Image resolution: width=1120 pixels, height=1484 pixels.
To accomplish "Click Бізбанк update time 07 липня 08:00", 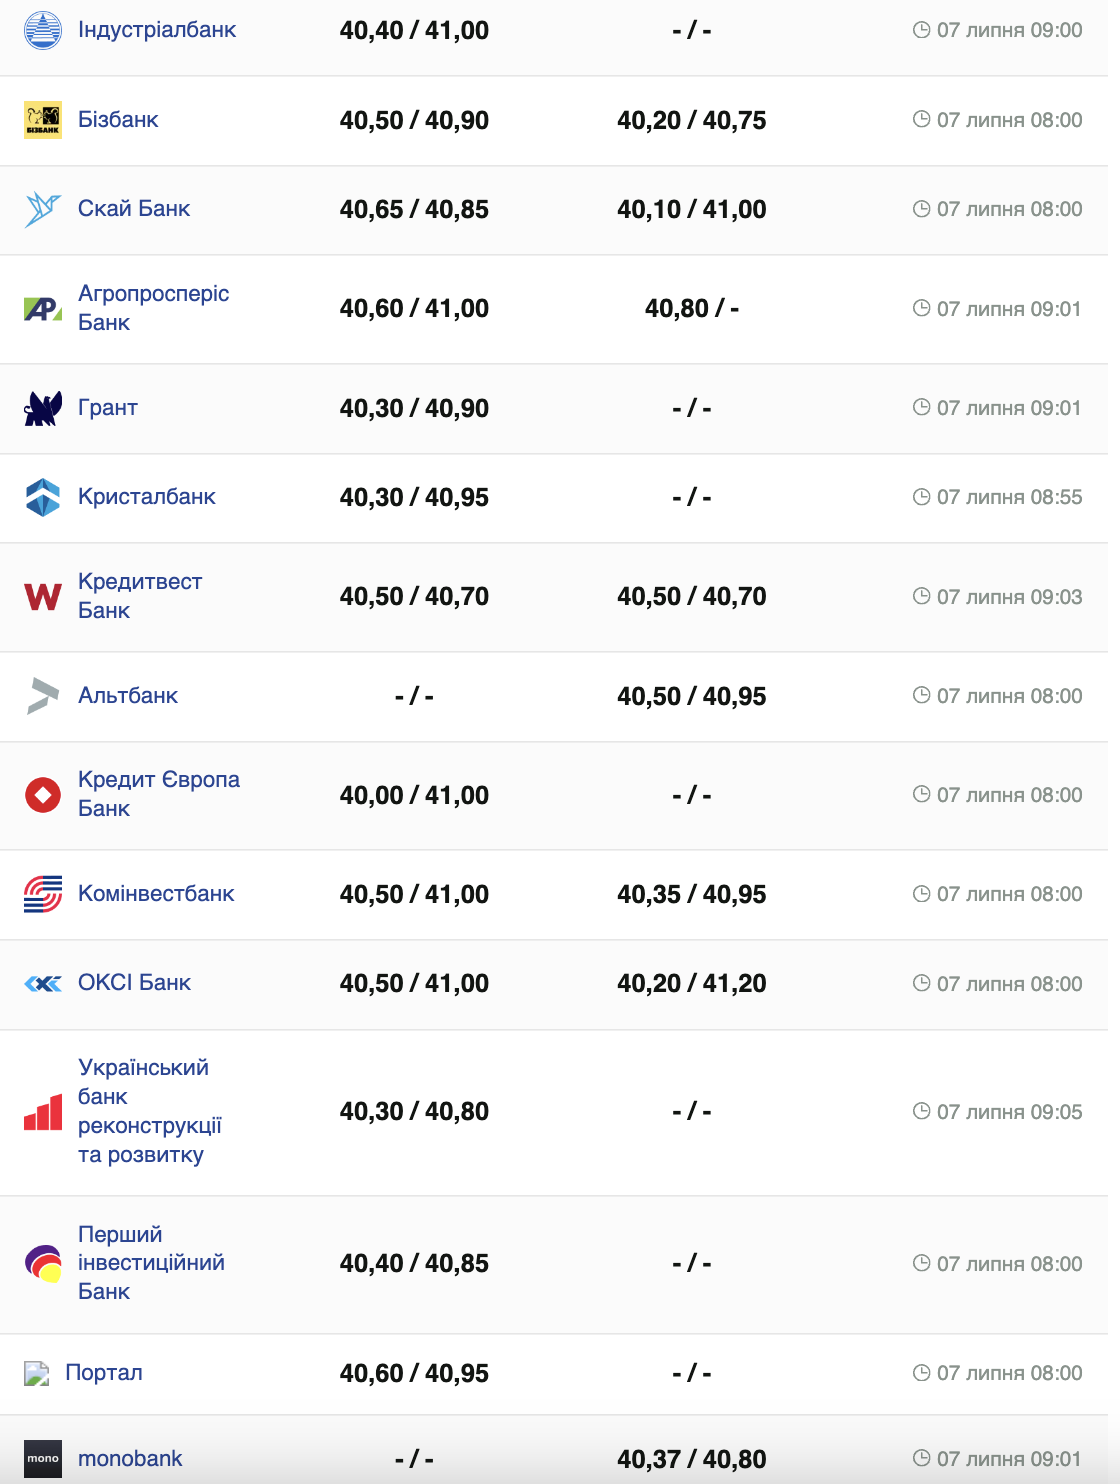I will [x=1009, y=120].
